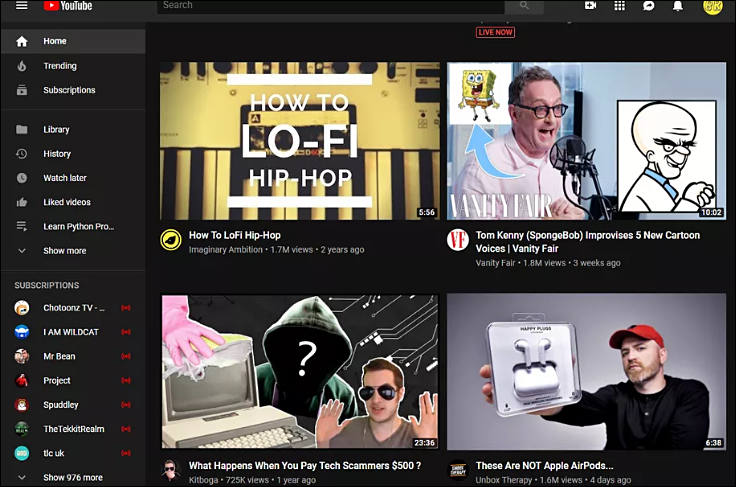
Task: Expand Show 976 more subscriptions
Action: coord(73,477)
